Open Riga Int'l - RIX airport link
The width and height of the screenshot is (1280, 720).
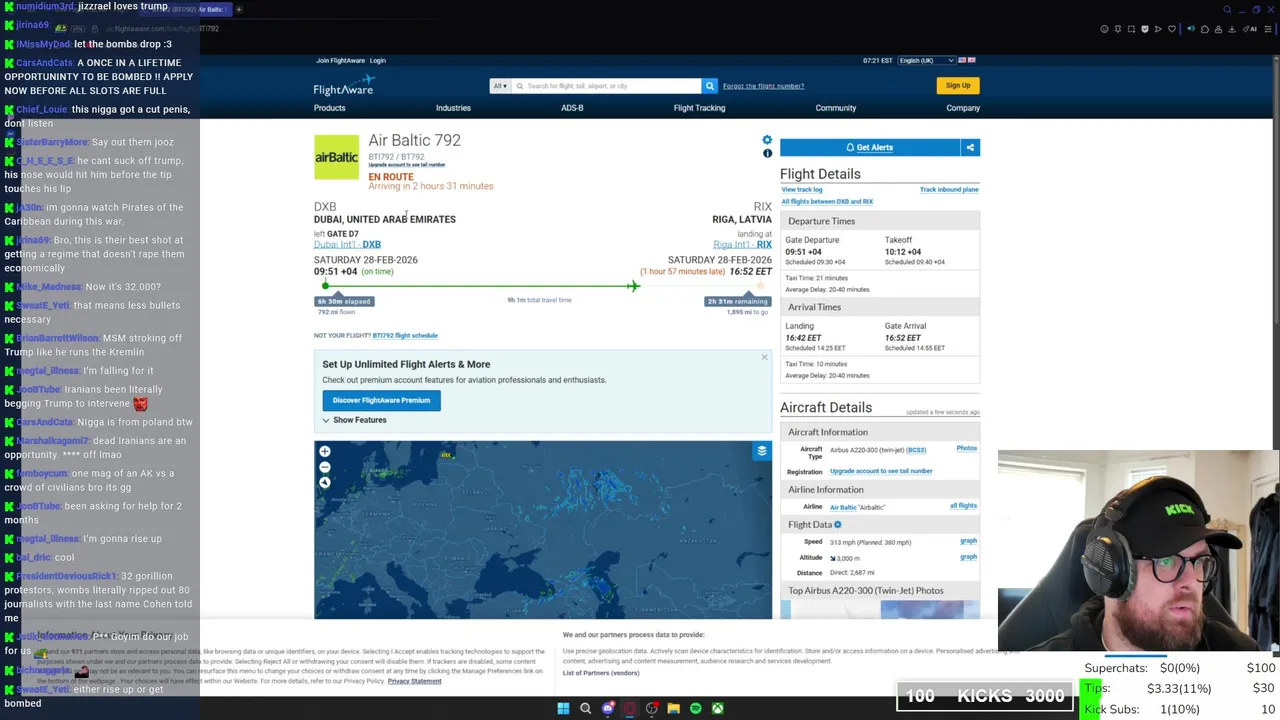[x=742, y=244]
